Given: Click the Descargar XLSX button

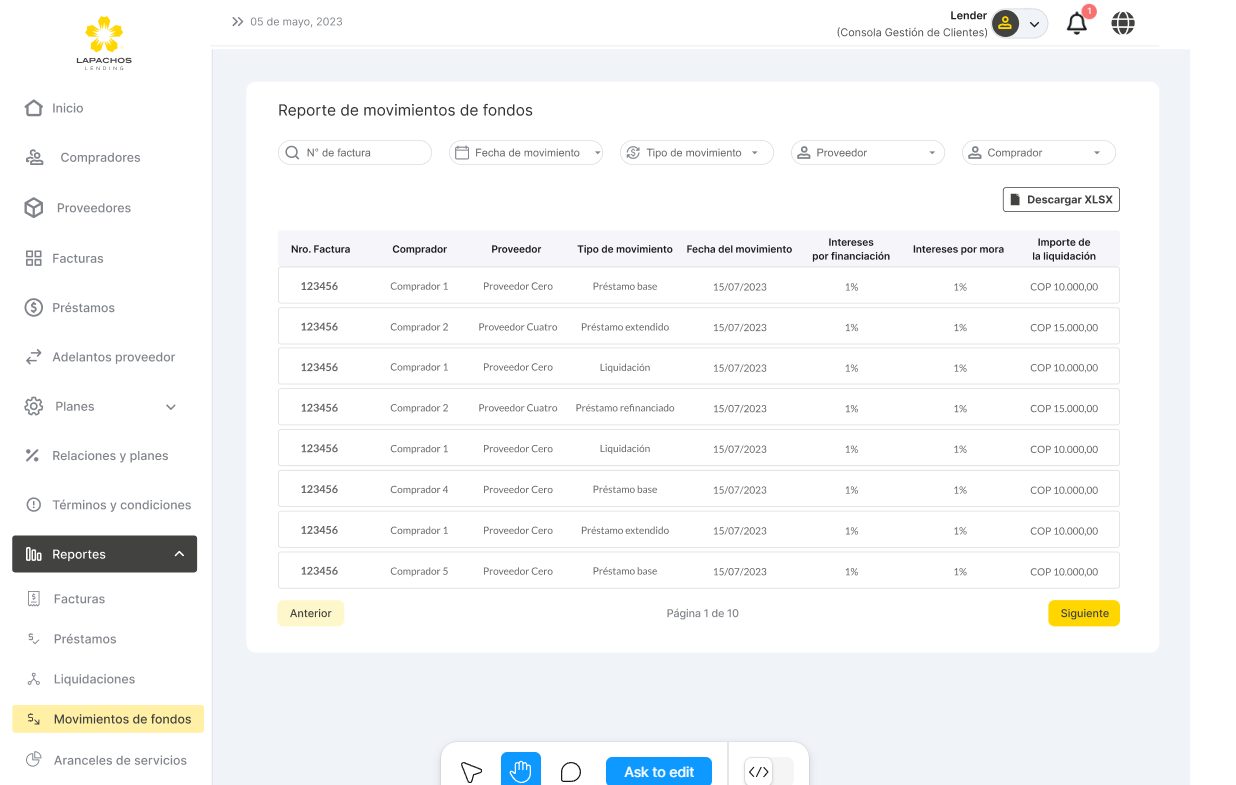Looking at the screenshot, I should (1061, 200).
